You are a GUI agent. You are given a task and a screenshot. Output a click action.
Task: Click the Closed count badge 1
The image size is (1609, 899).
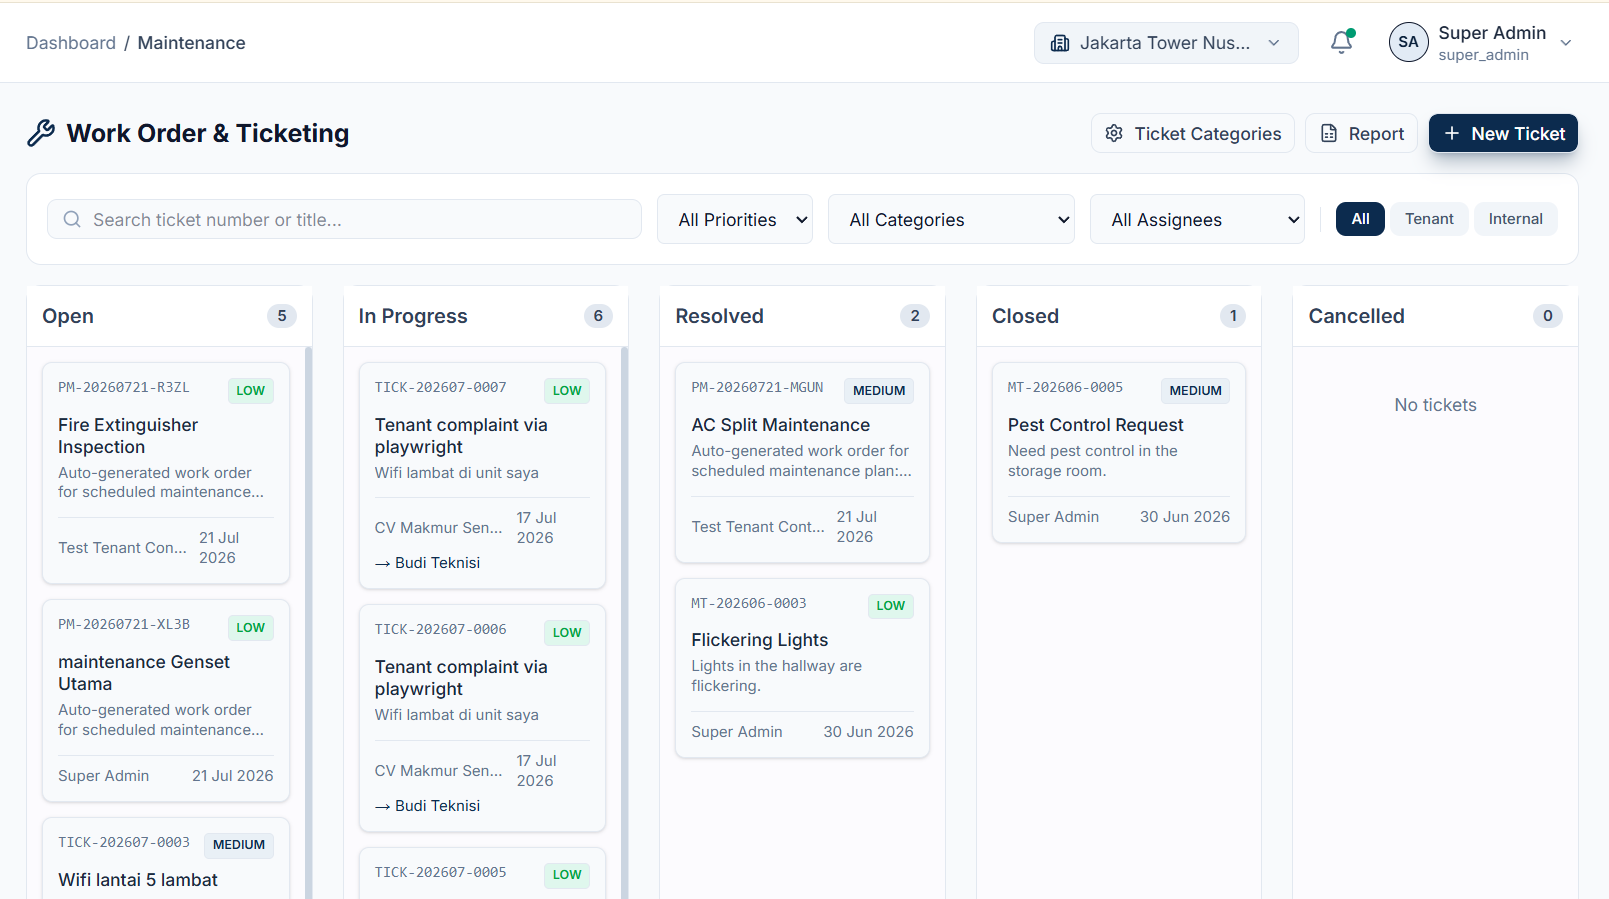pyautogui.click(x=1233, y=316)
